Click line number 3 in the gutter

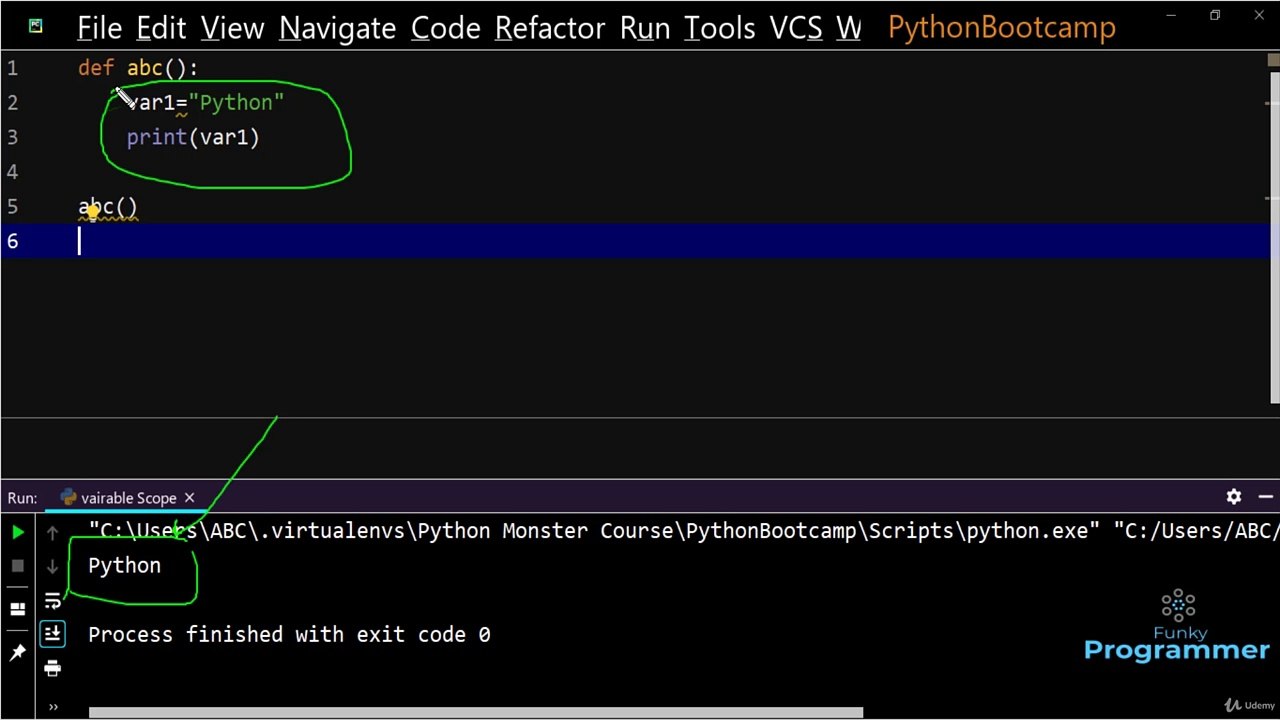pos(12,138)
